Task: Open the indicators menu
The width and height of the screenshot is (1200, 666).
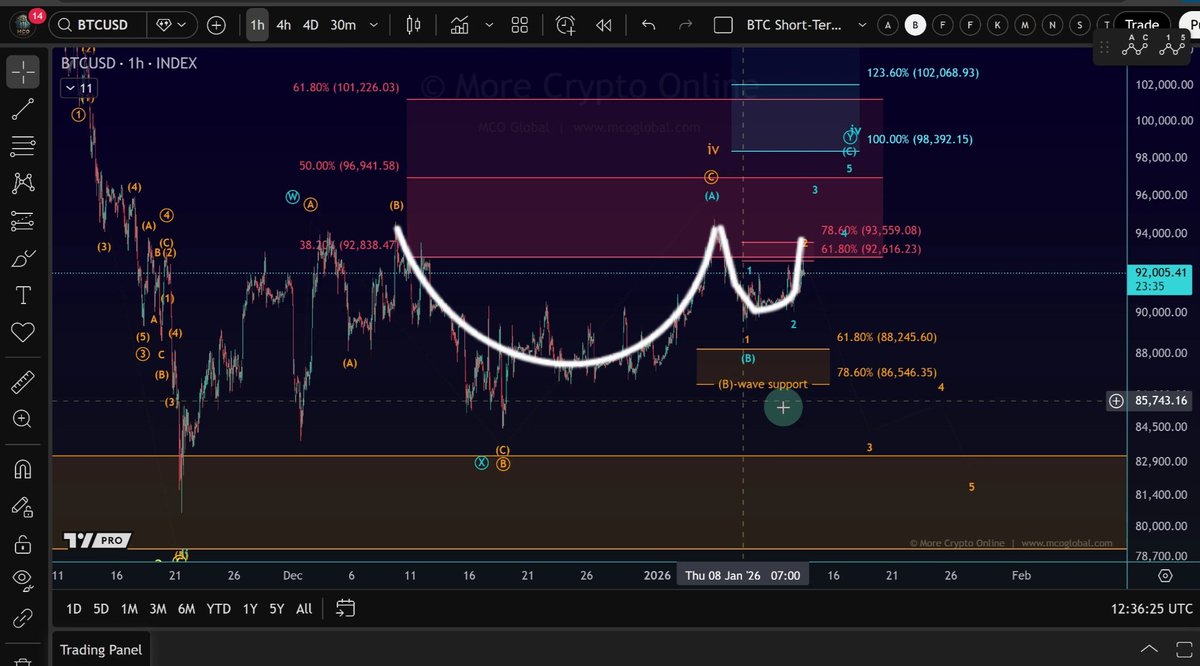Action: tap(461, 25)
